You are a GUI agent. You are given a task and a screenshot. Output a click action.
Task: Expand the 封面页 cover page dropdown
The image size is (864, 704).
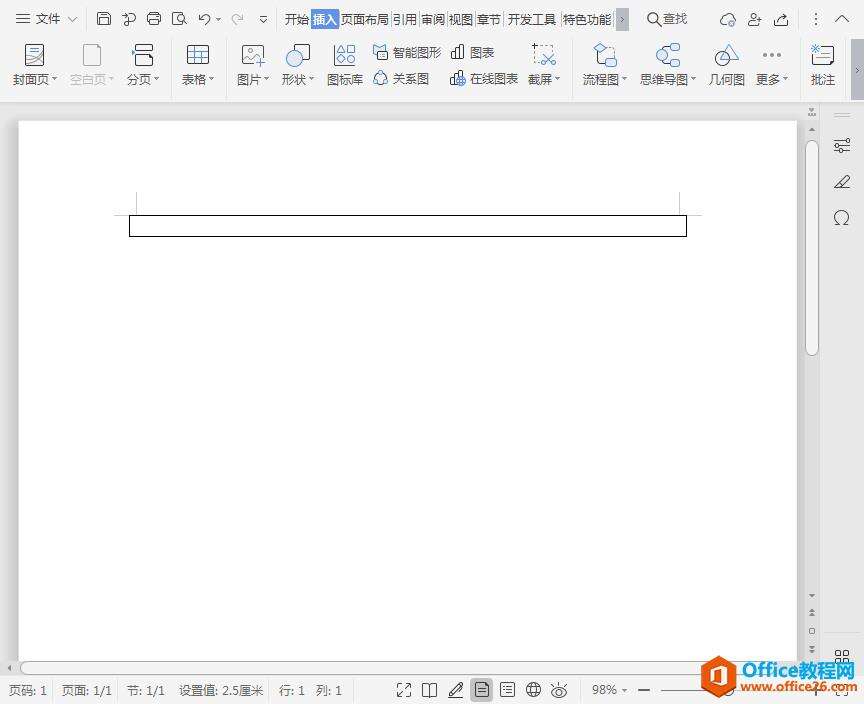(35, 79)
